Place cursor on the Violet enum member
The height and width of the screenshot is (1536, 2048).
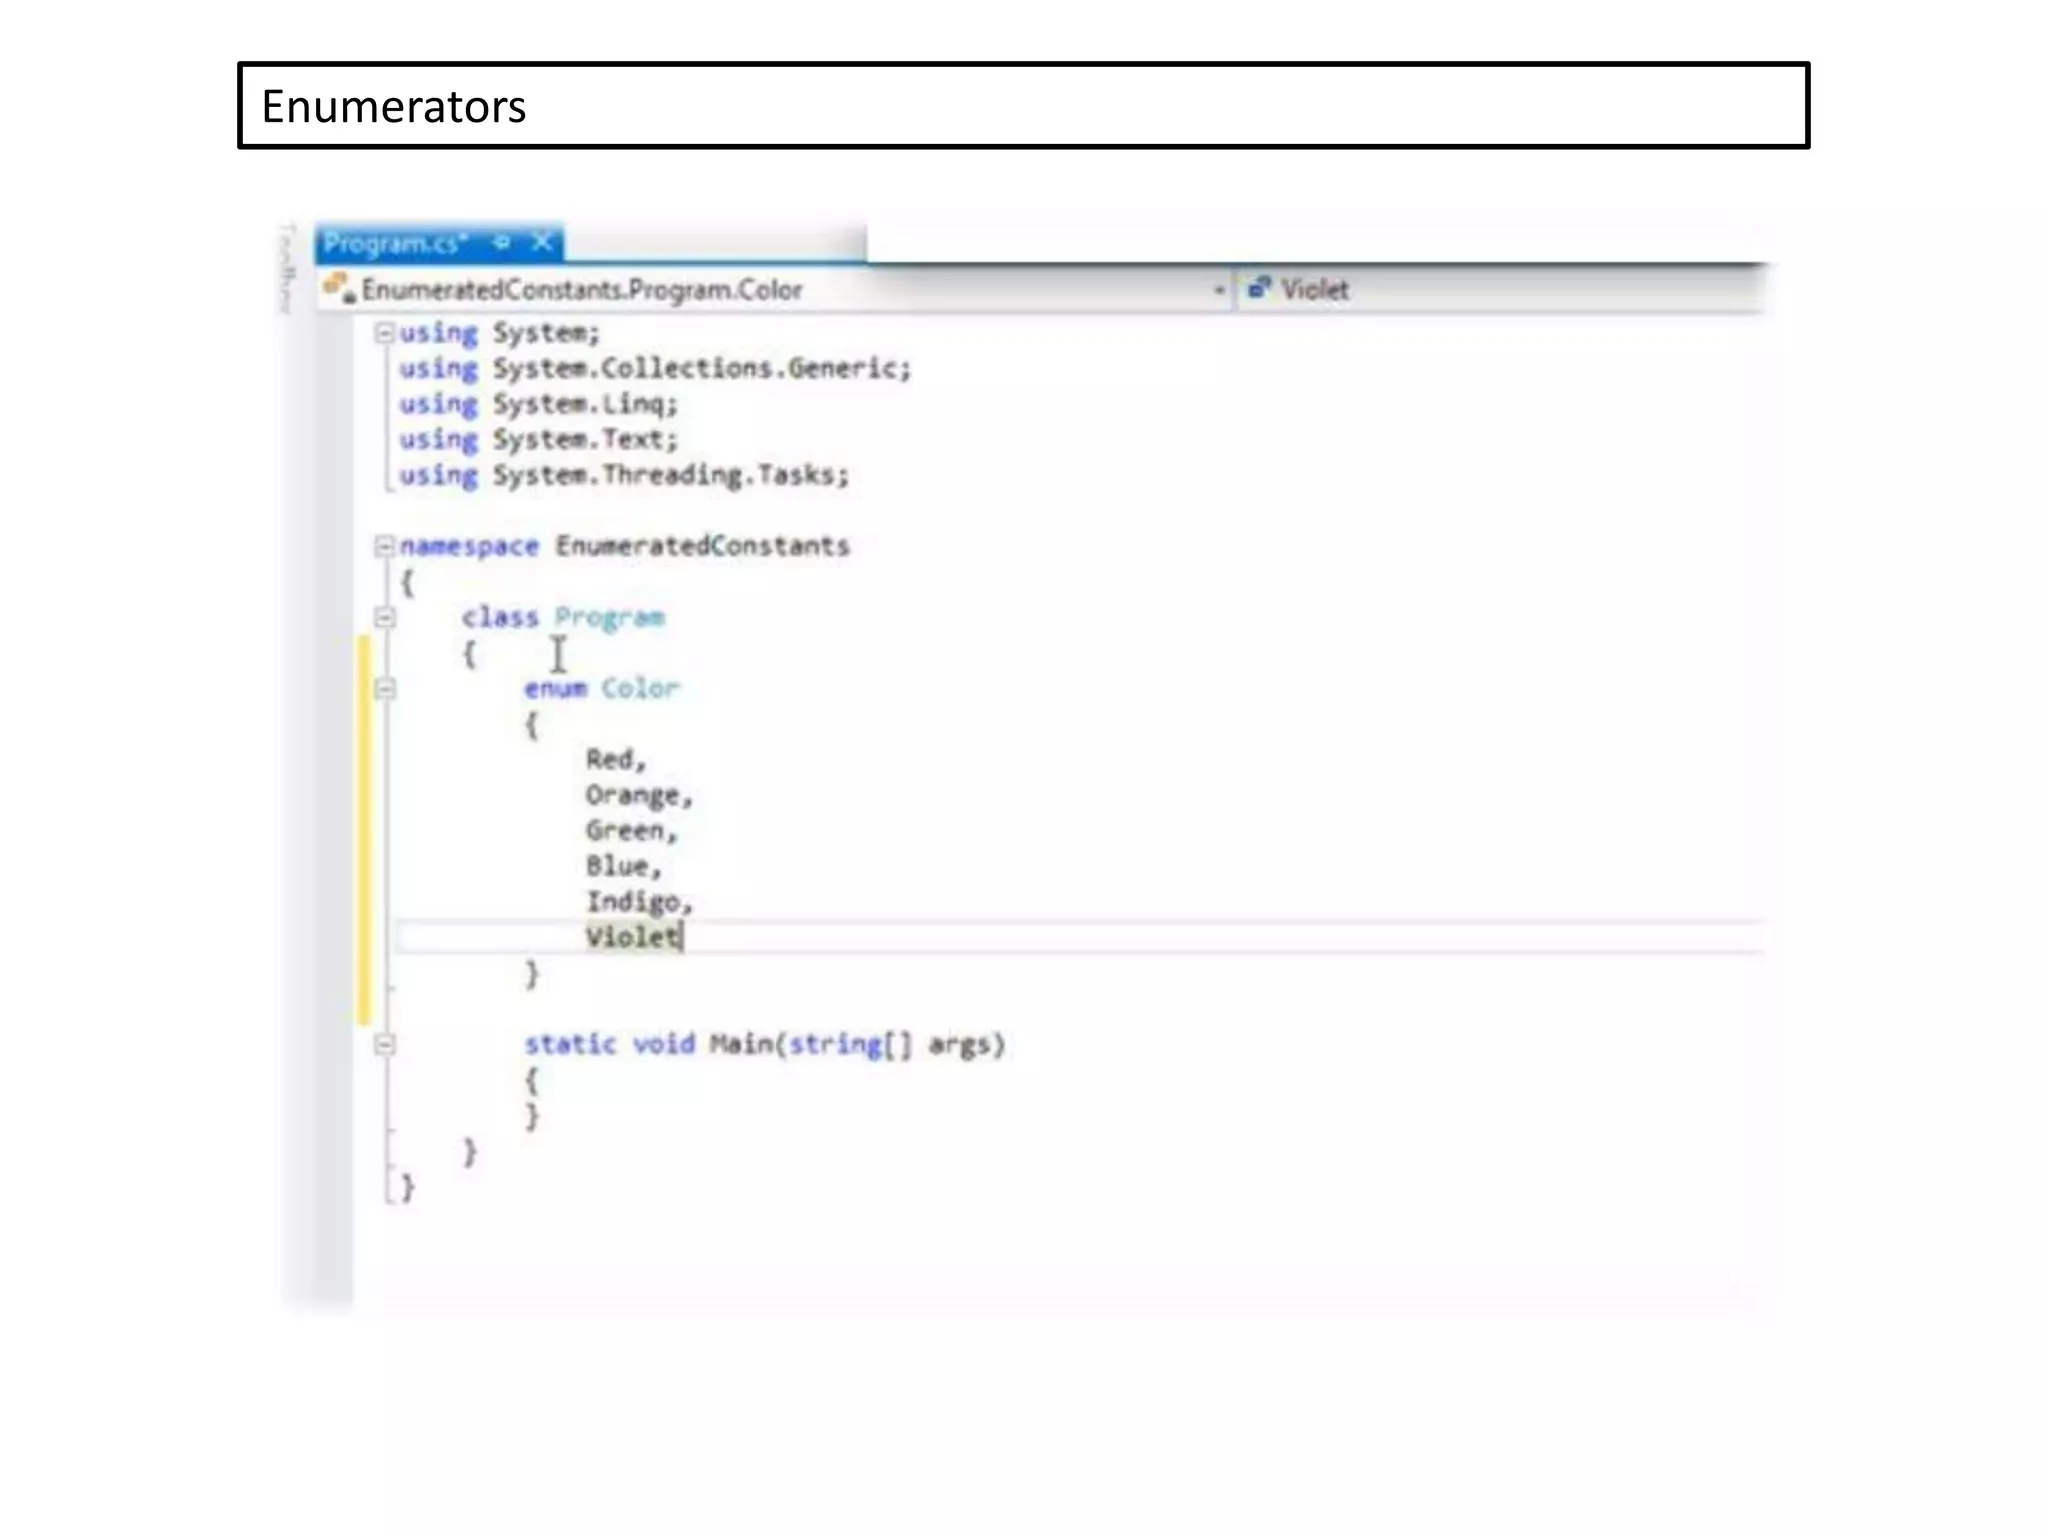[632, 938]
